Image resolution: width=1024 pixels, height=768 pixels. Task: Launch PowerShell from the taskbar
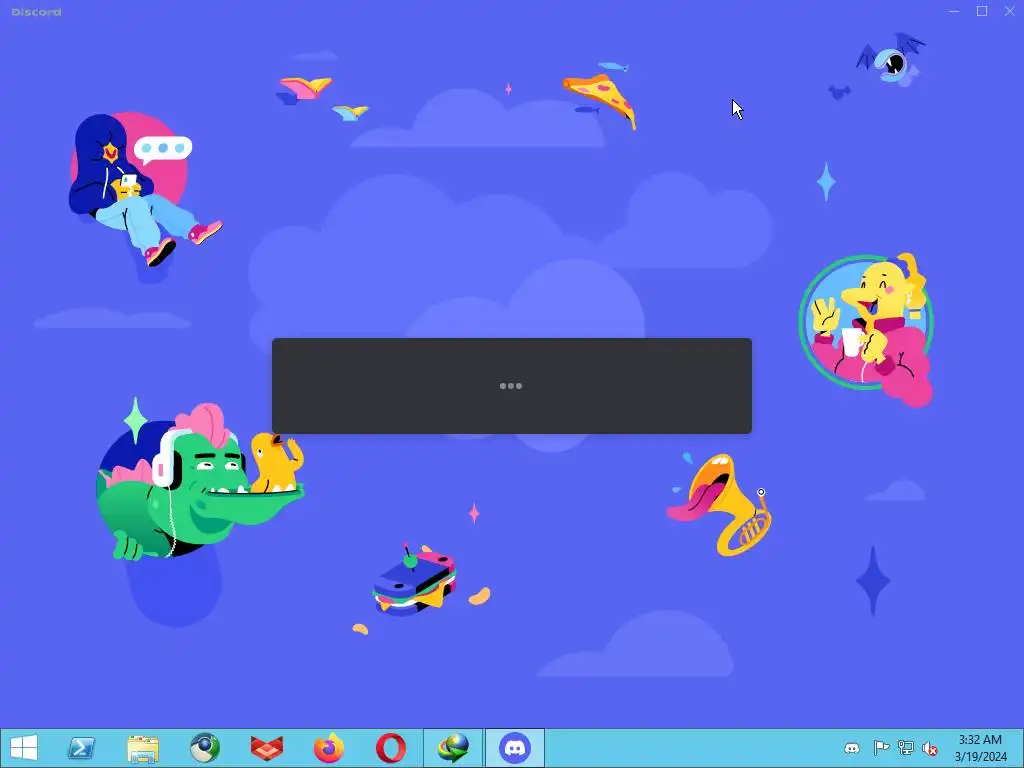pyautogui.click(x=82, y=748)
